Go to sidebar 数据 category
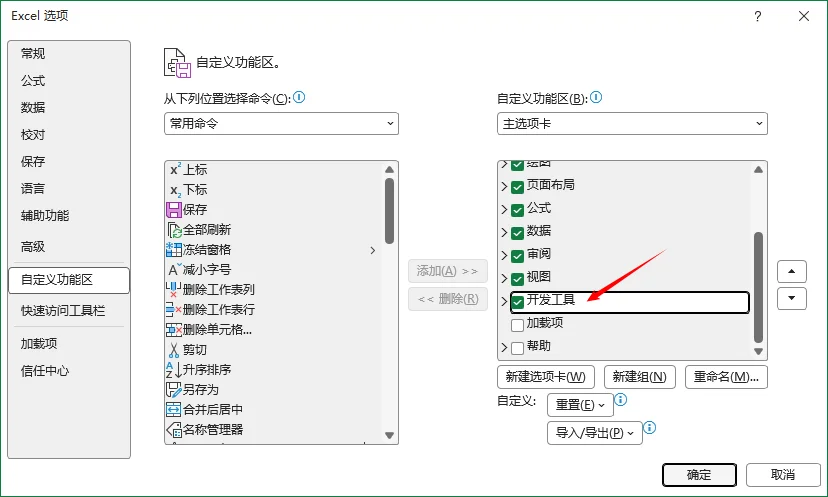The width and height of the screenshot is (828, 497). click(33, 108)
